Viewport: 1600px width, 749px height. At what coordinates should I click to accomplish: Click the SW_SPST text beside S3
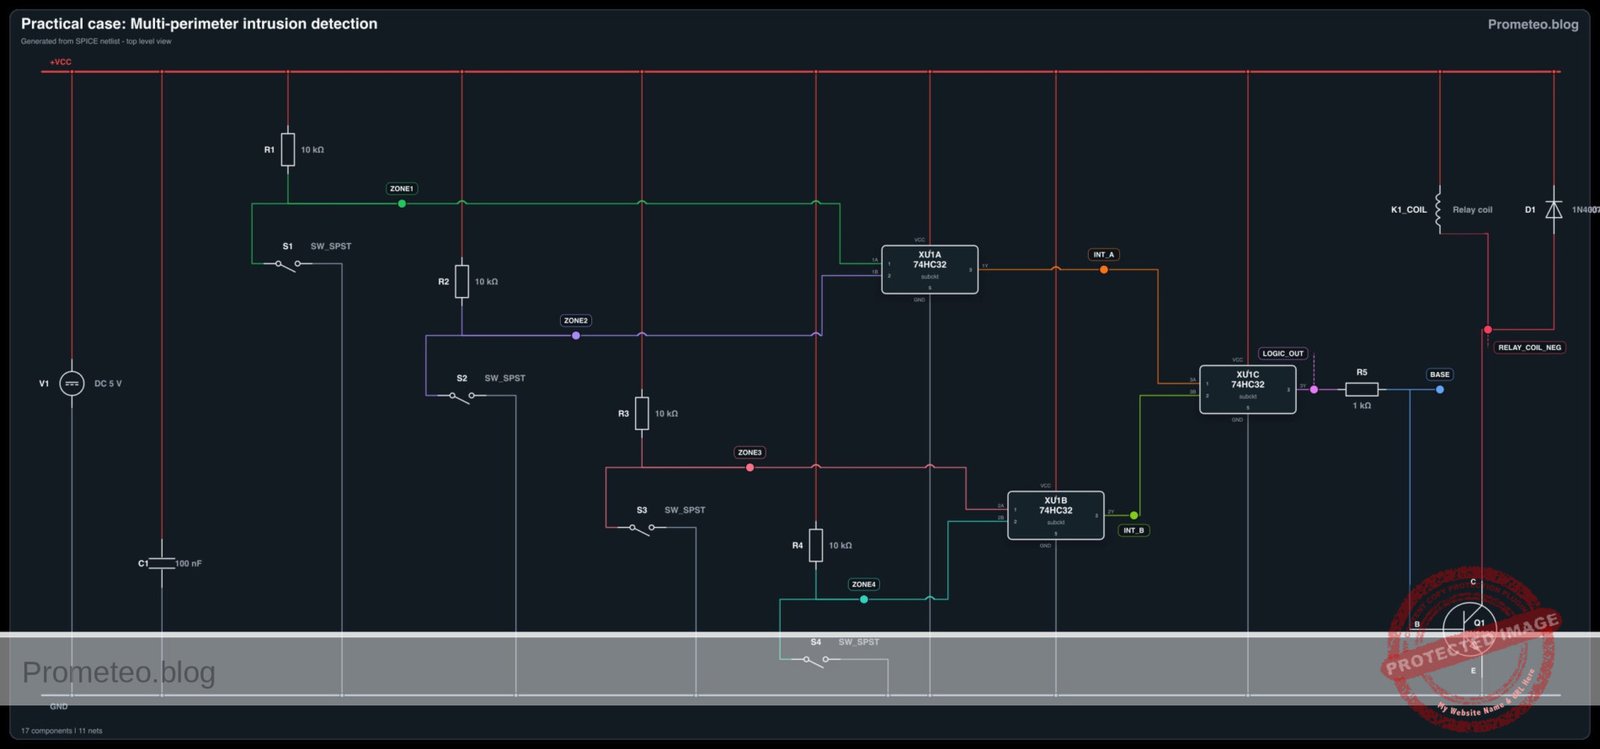685,510
